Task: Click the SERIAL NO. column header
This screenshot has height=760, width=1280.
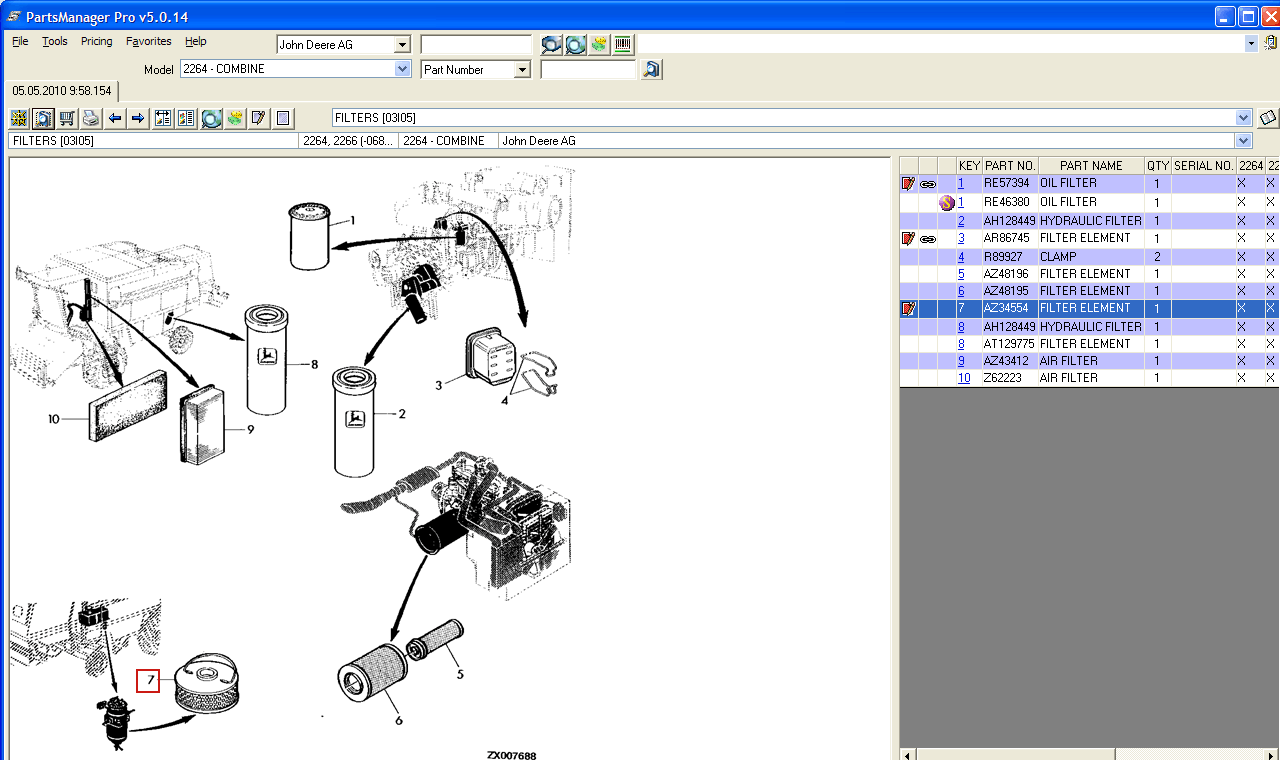Action: (1203, 166)
